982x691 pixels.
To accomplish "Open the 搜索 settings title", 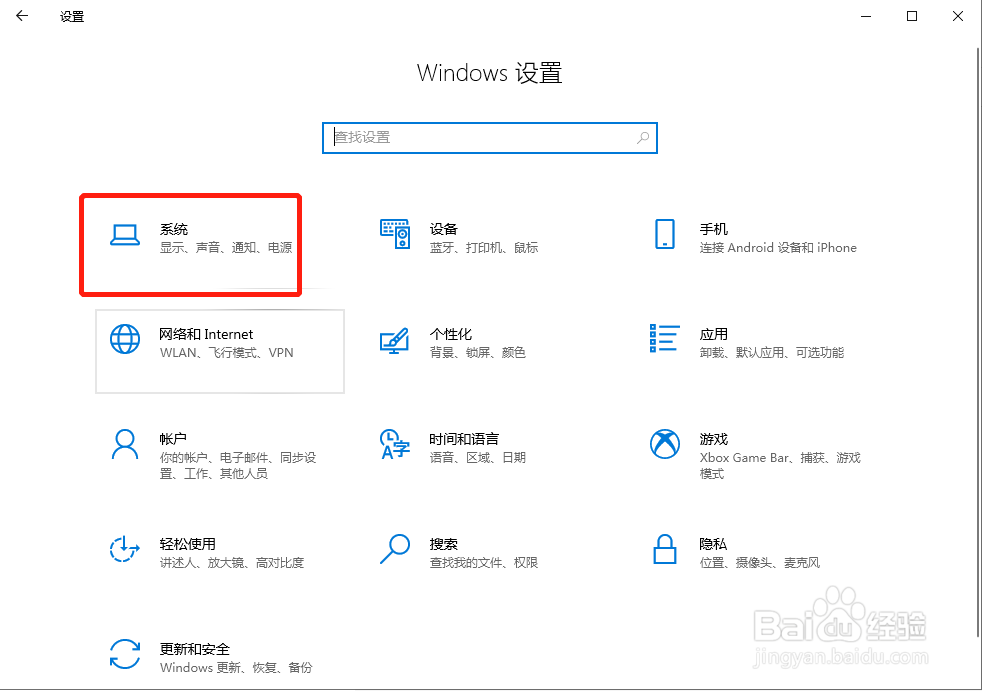I will pos(443,544).
